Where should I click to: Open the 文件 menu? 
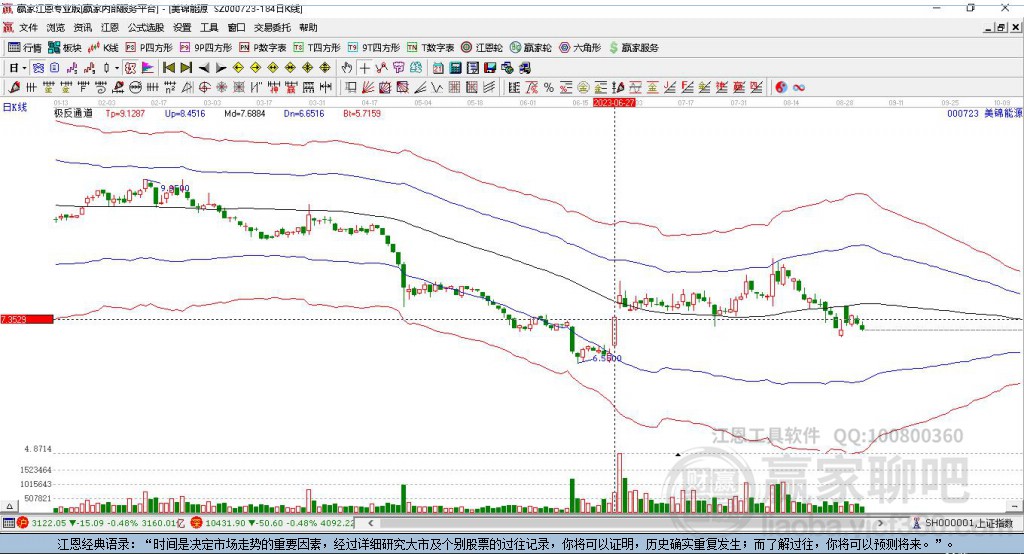[29, 27]
